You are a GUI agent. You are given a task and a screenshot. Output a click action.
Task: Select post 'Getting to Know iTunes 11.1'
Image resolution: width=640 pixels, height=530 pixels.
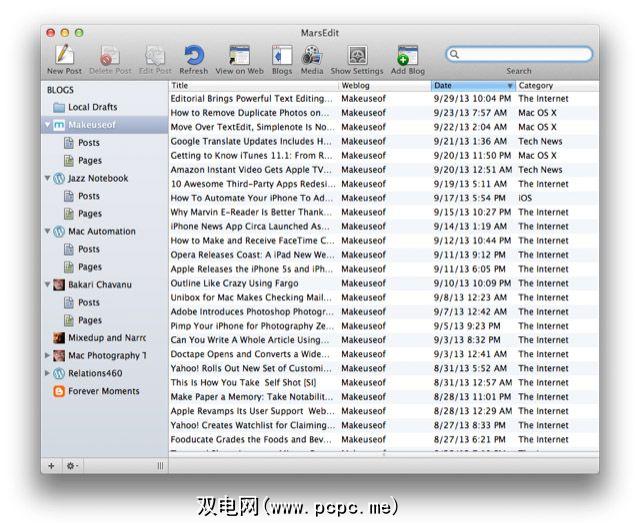(x=384, y=156)
